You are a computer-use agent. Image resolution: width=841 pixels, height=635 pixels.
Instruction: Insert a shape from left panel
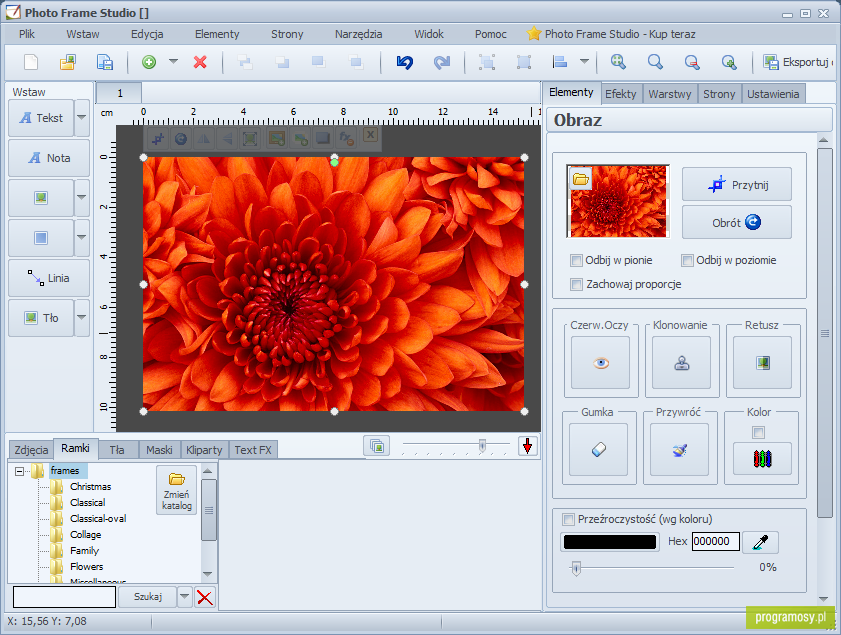pos(41,238)
